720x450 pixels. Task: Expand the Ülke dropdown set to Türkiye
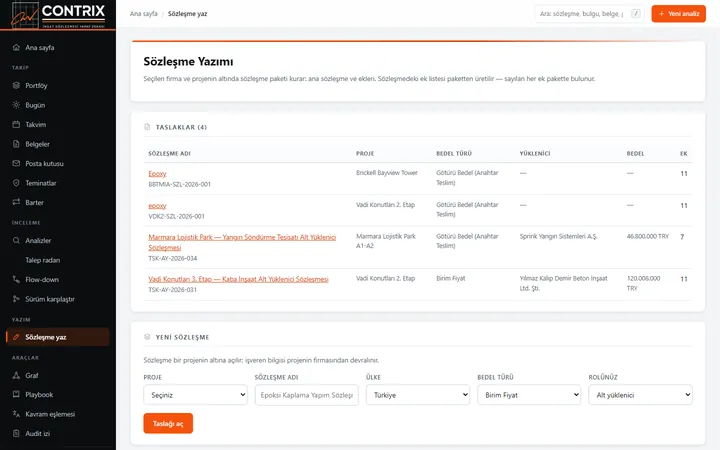point(418,395)
